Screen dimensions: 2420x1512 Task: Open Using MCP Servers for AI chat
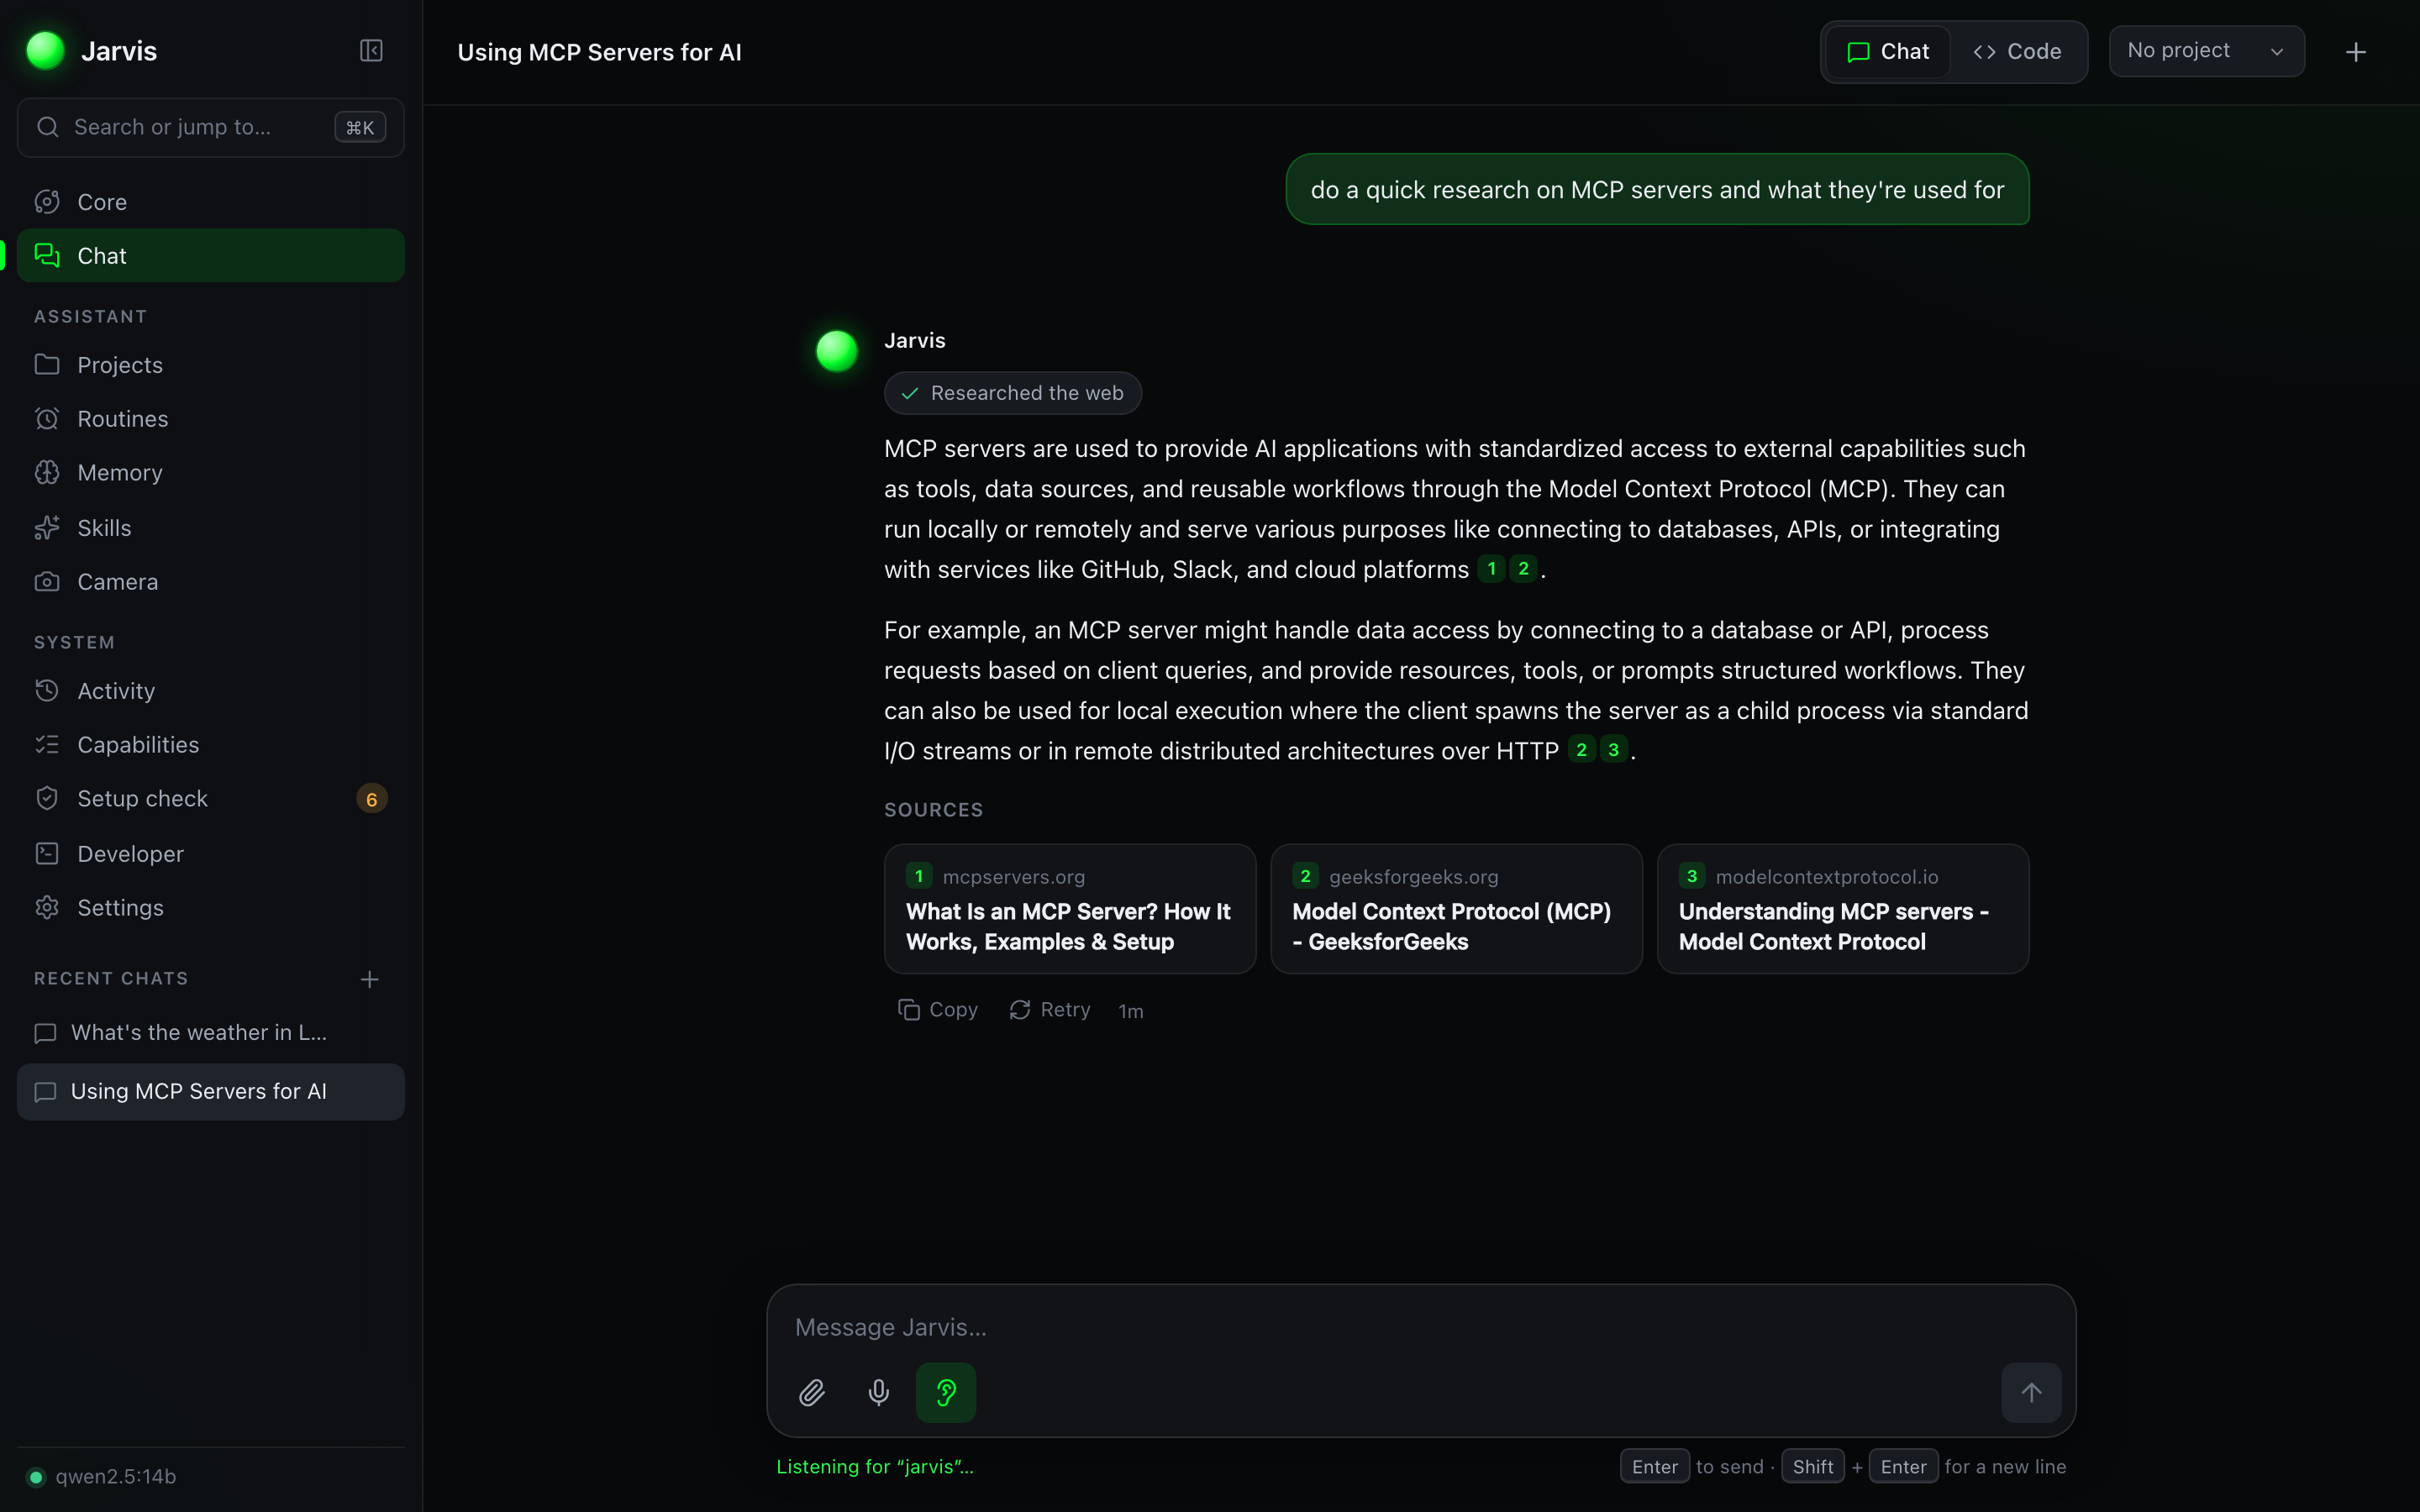tap(211, 1092)
